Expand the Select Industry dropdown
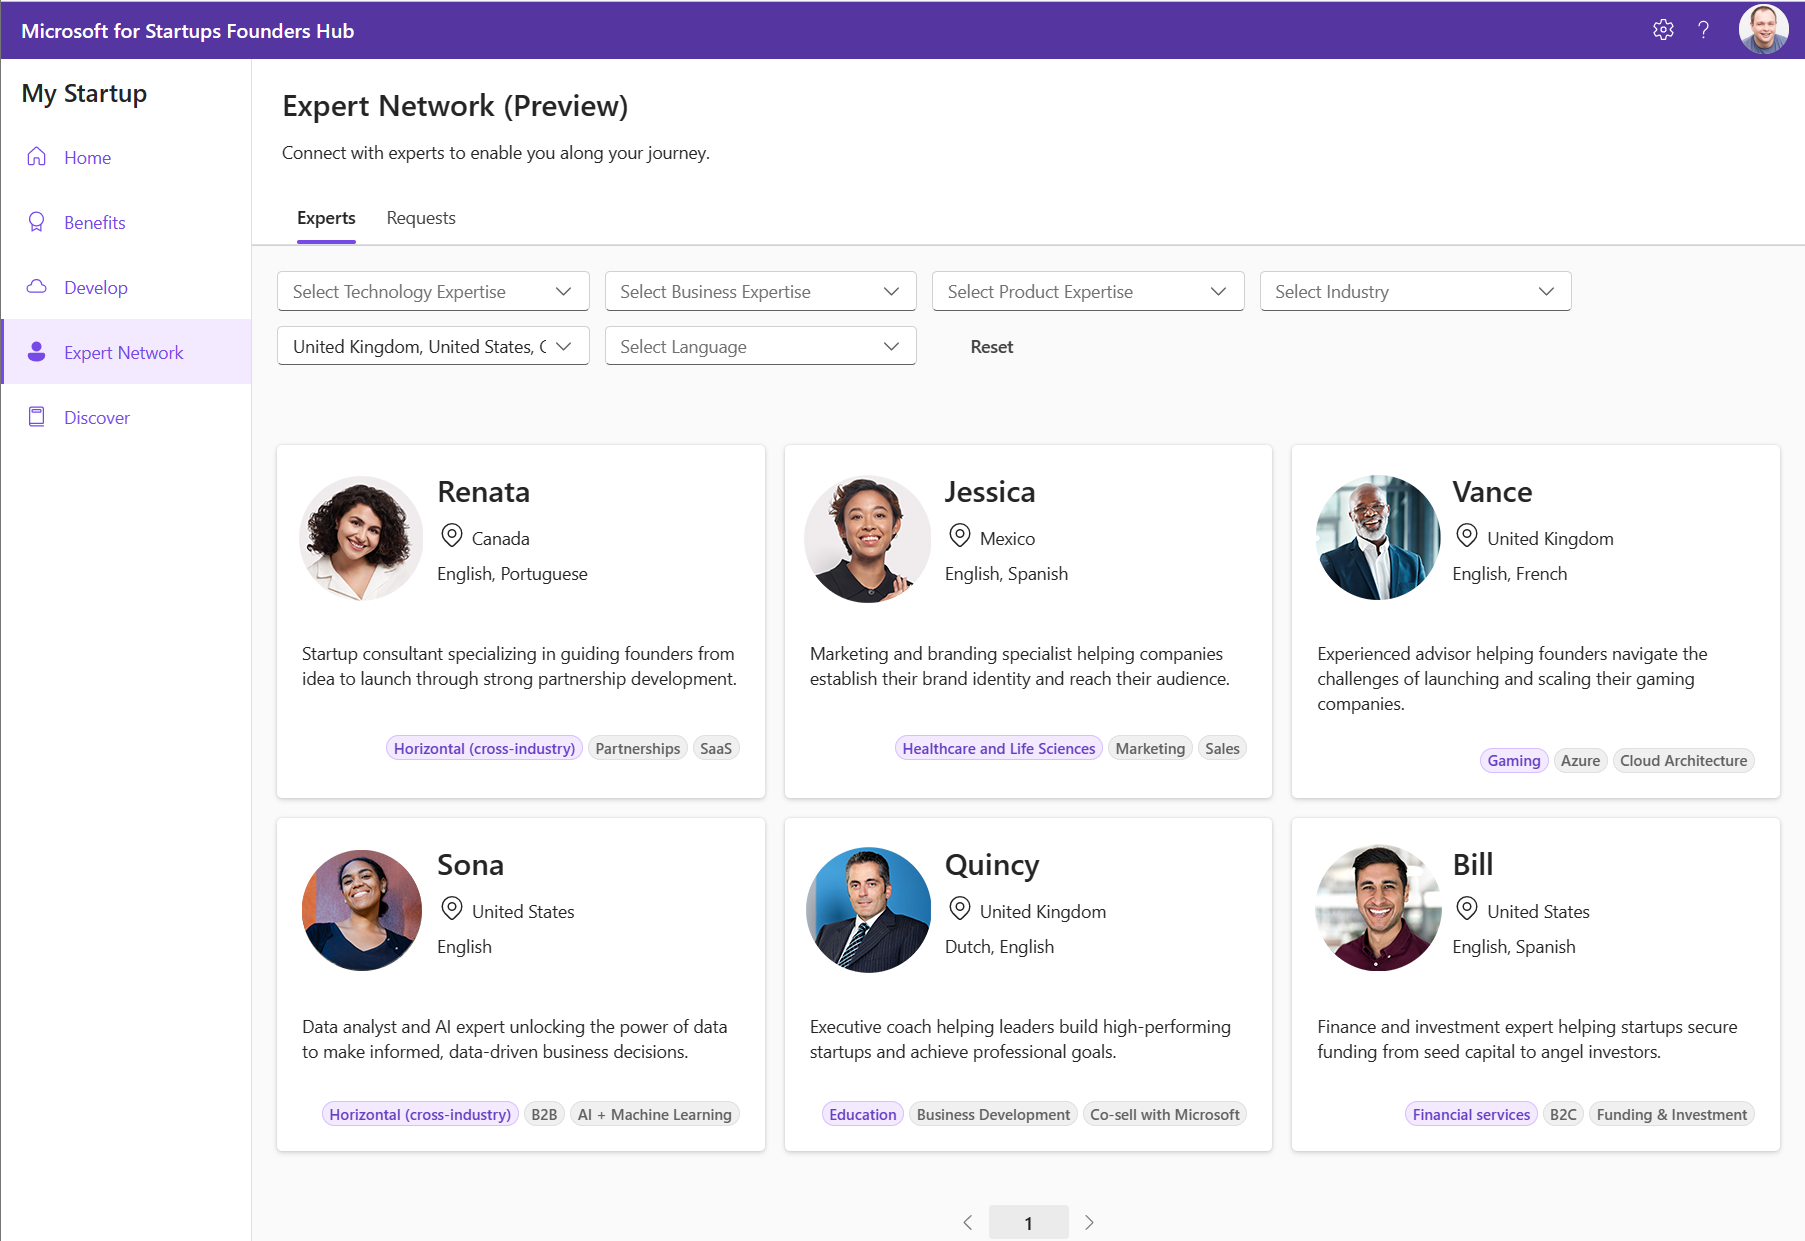This screenshot has width=1805, height=1241. tap(1414, 291)
